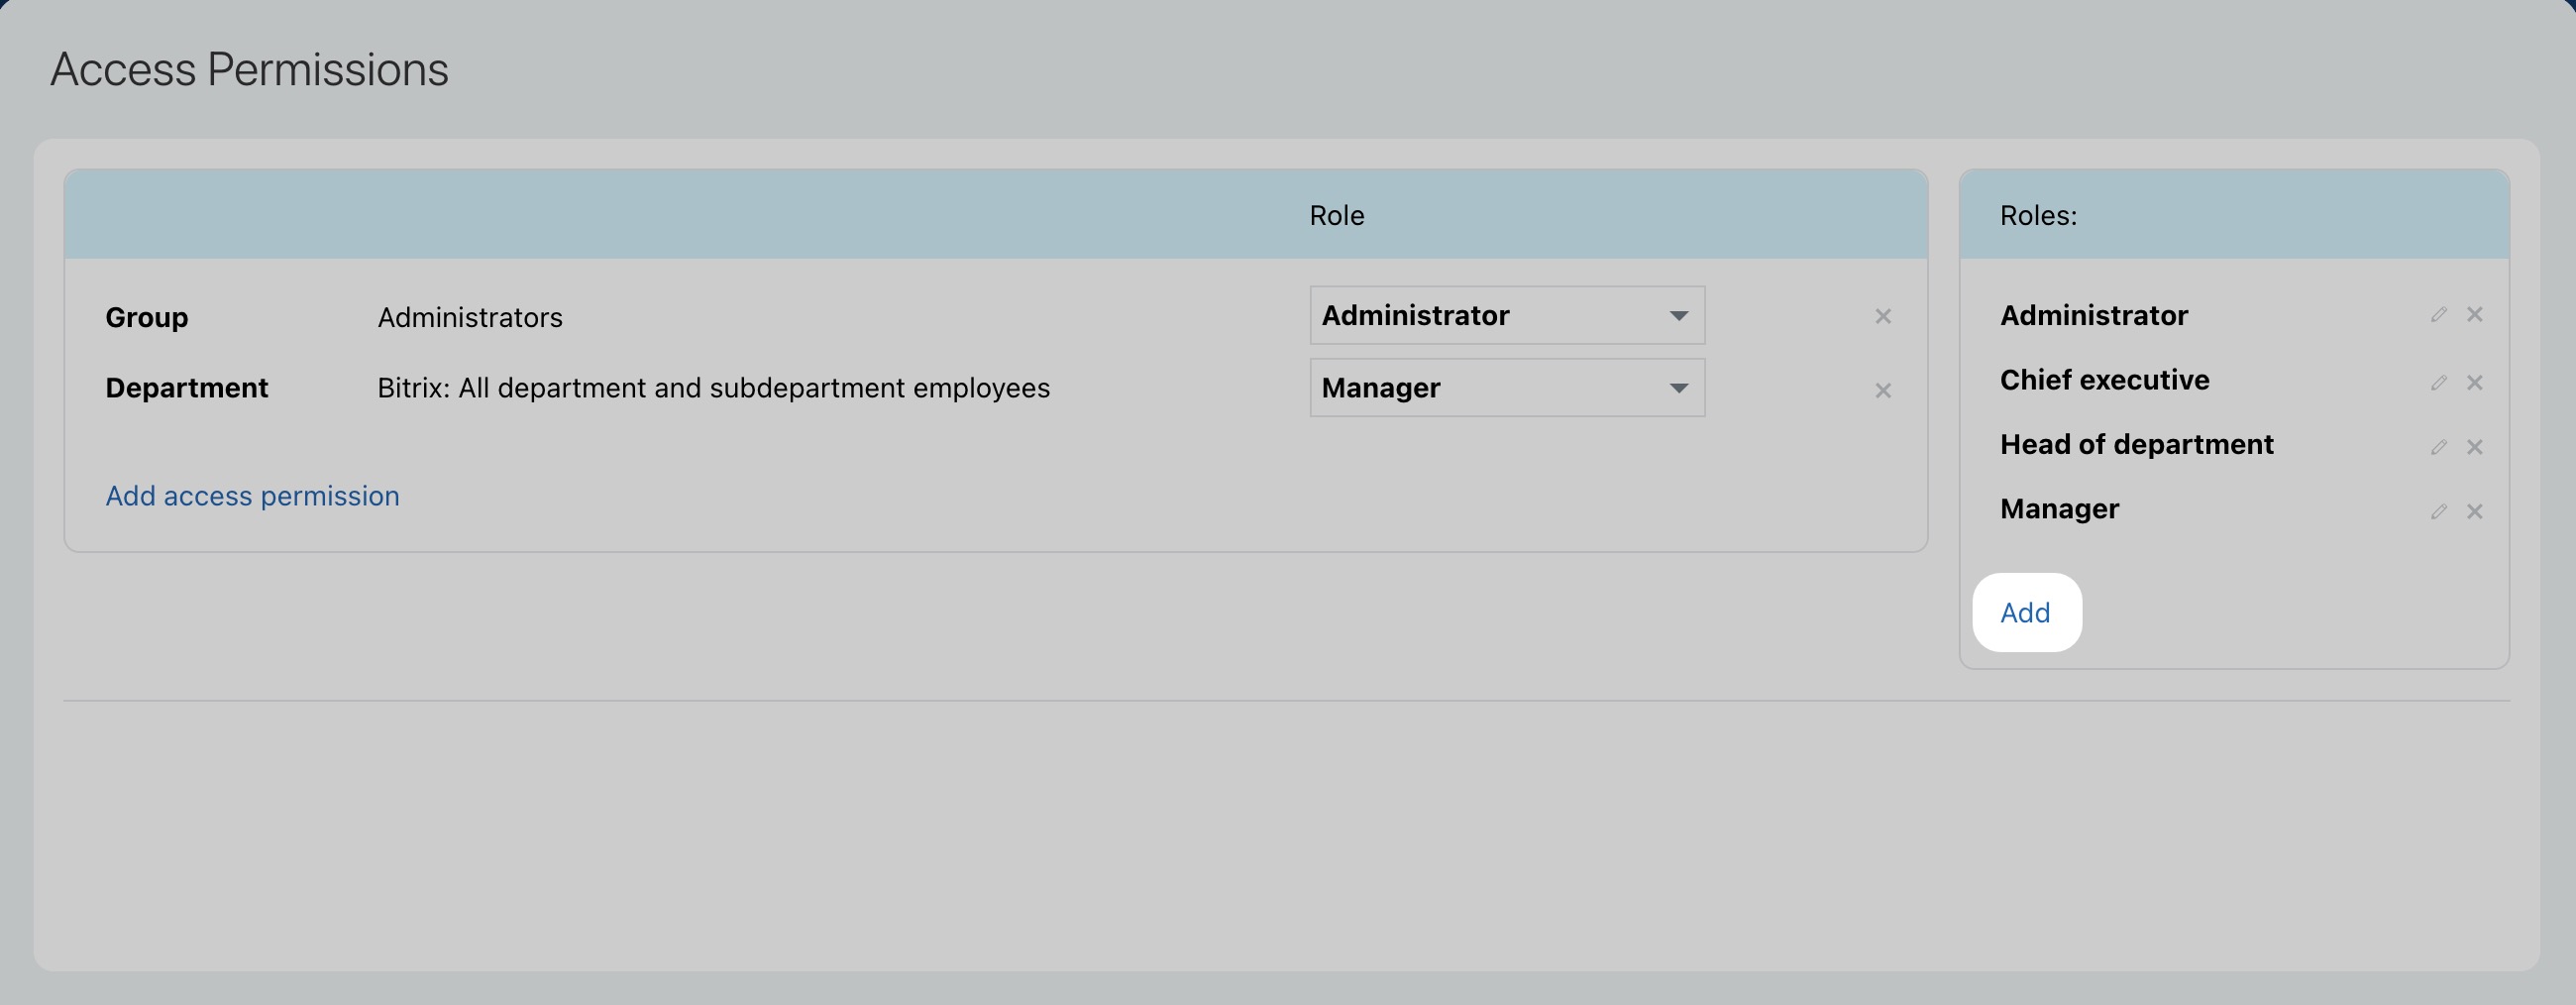Remove the Bitrix department access permission row
This screenshot has width=2576, height=1005.
[1882, 391]
